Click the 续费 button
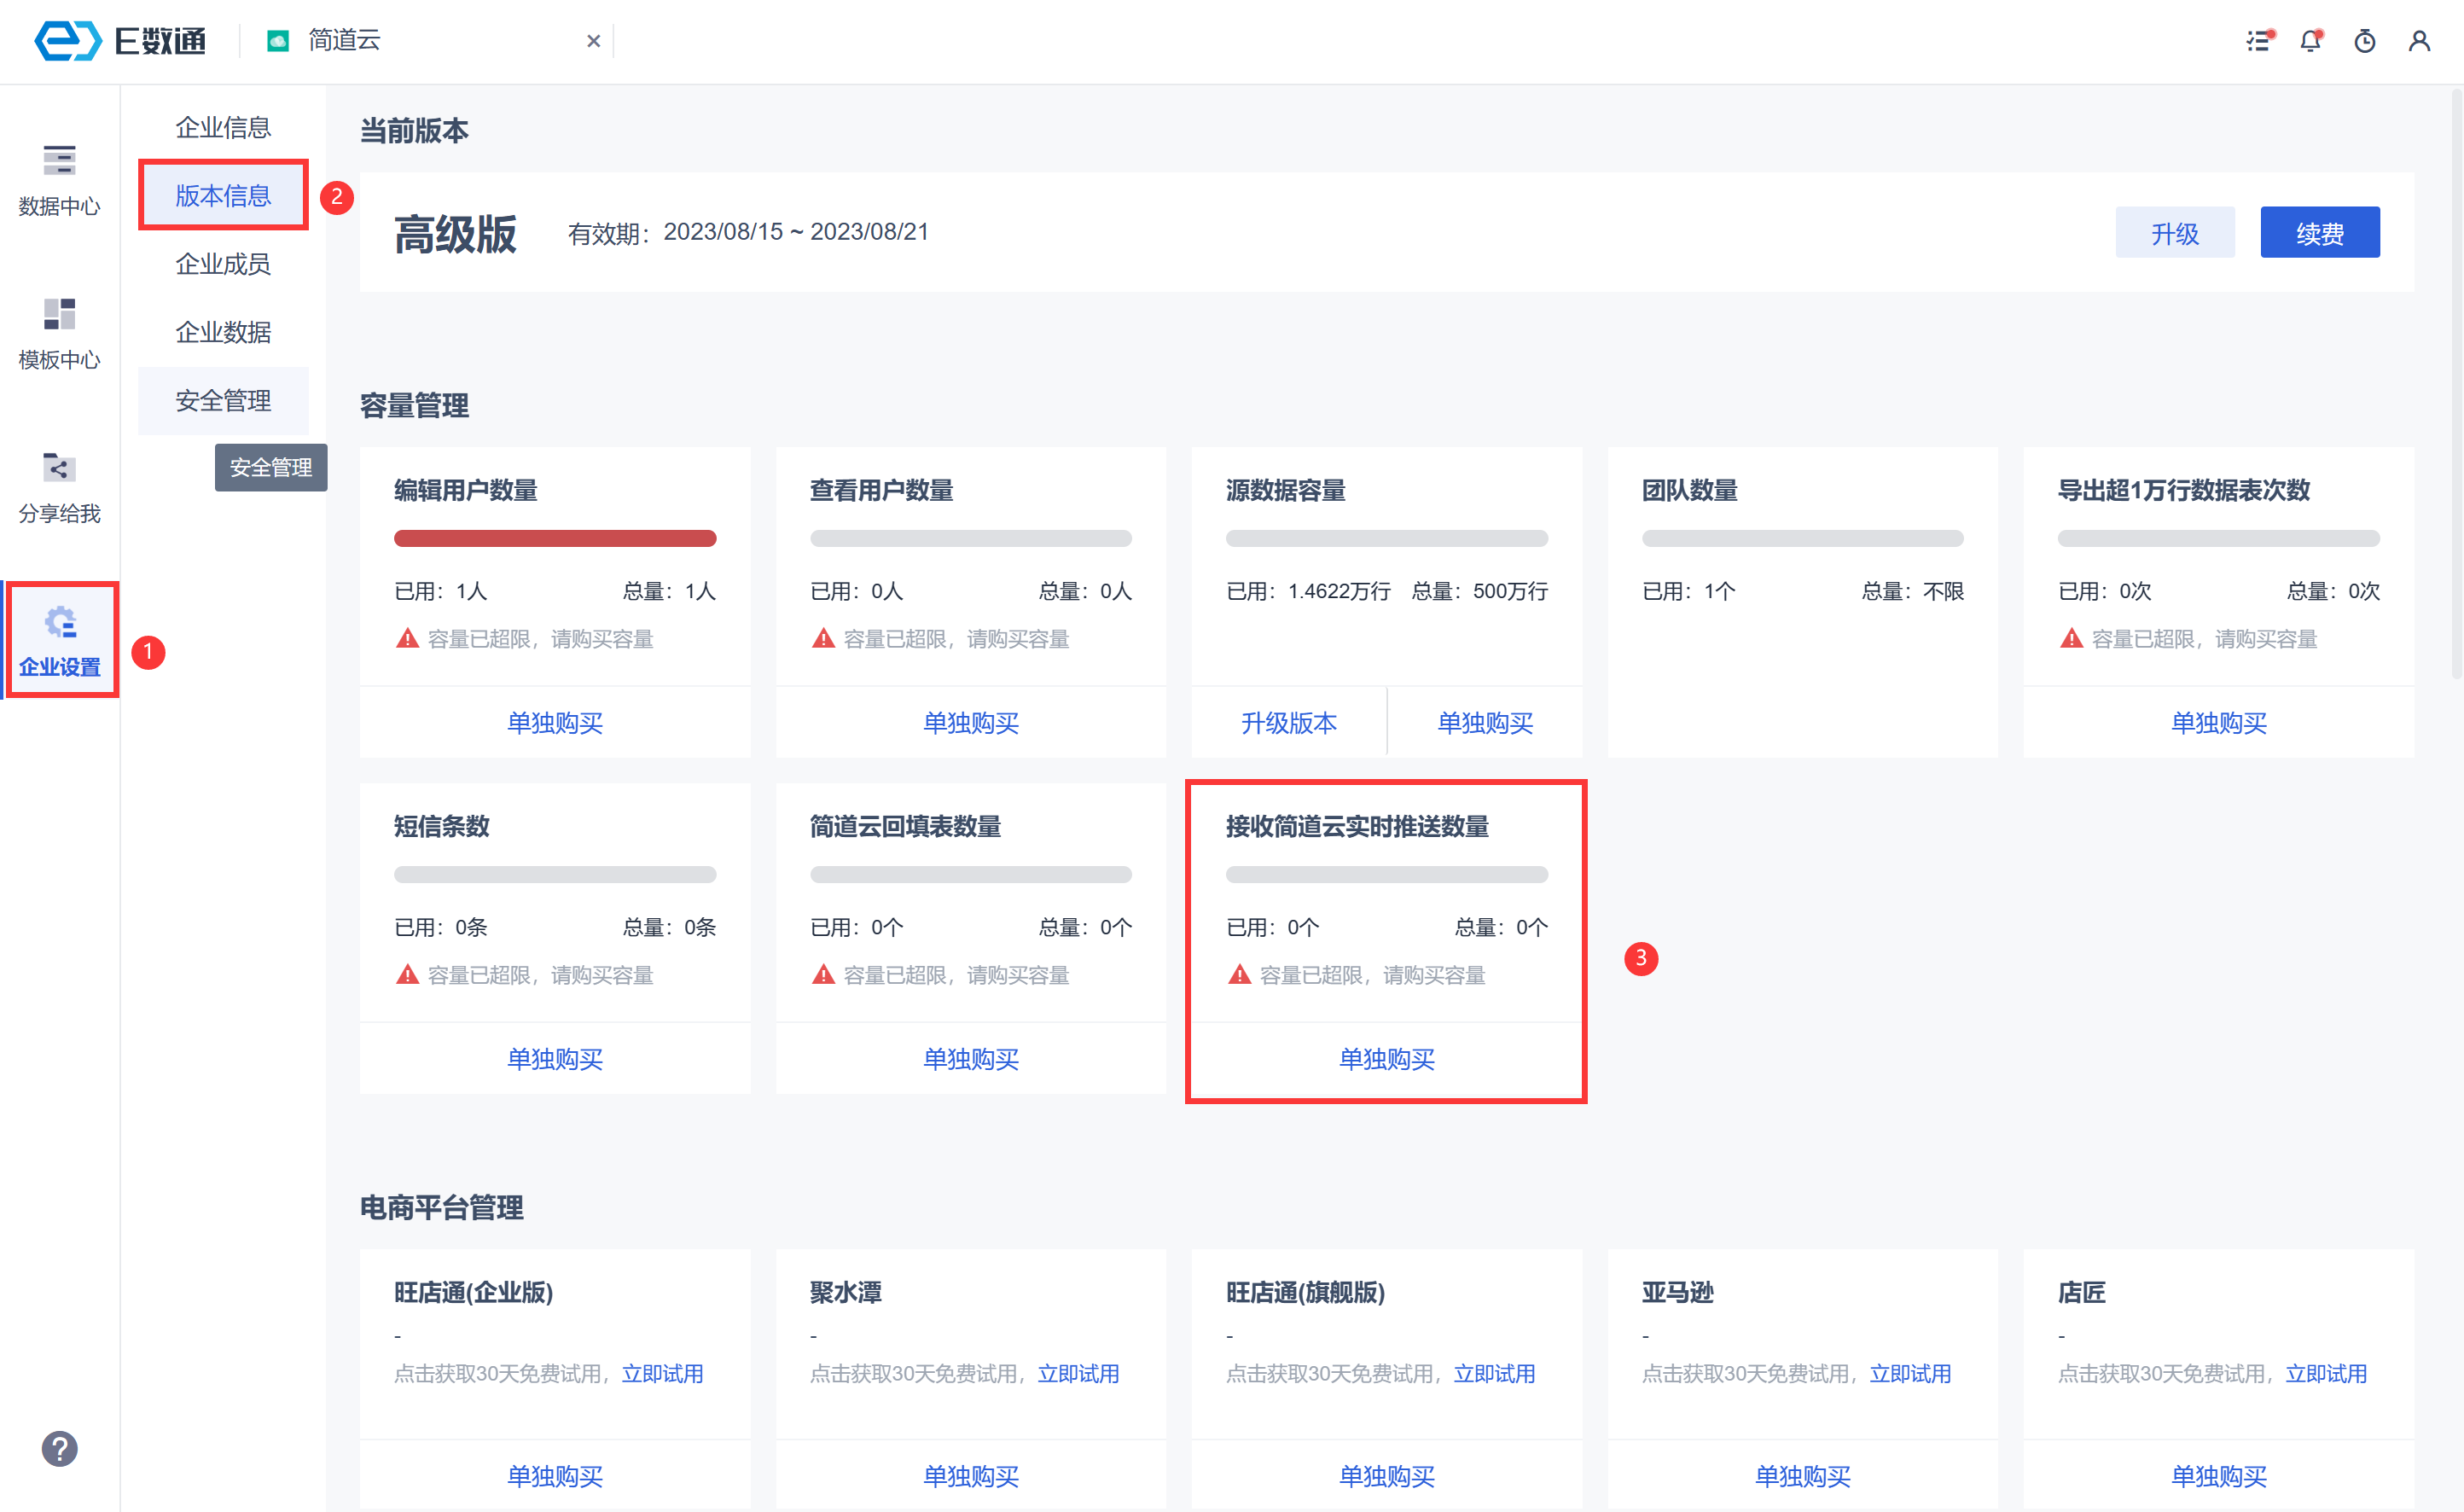Image resolution: width=2464 pixels, height=1512 pixels. (2319, 233)
